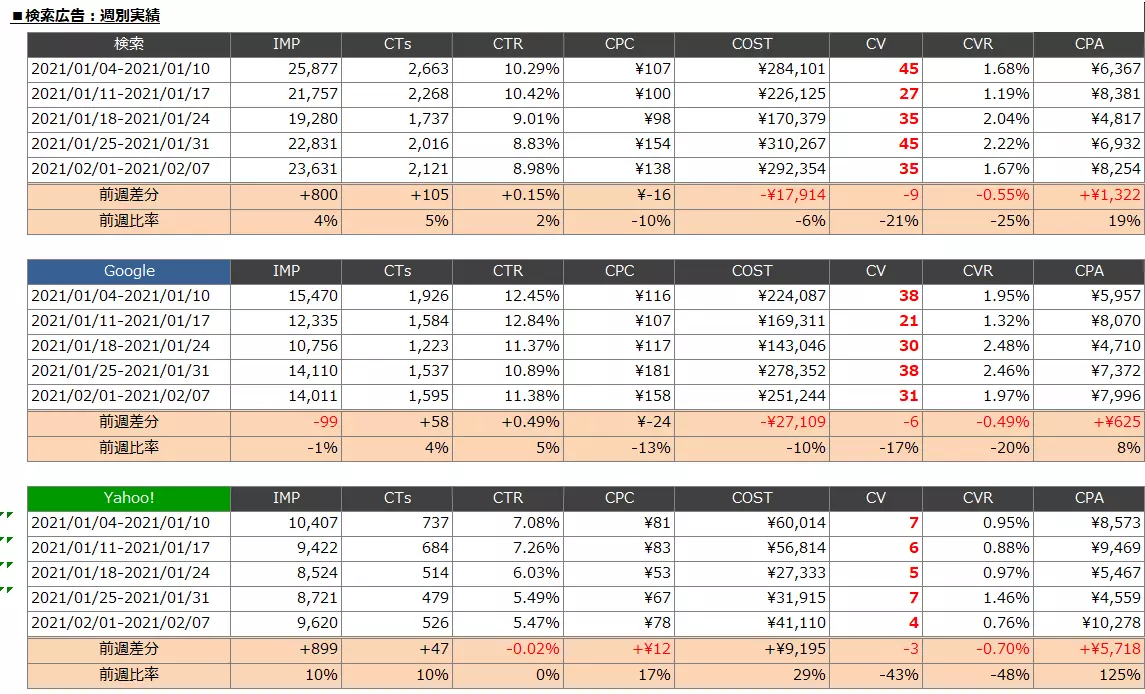Select Google COST difference -¥27,109 cell

tap(752, 422)
